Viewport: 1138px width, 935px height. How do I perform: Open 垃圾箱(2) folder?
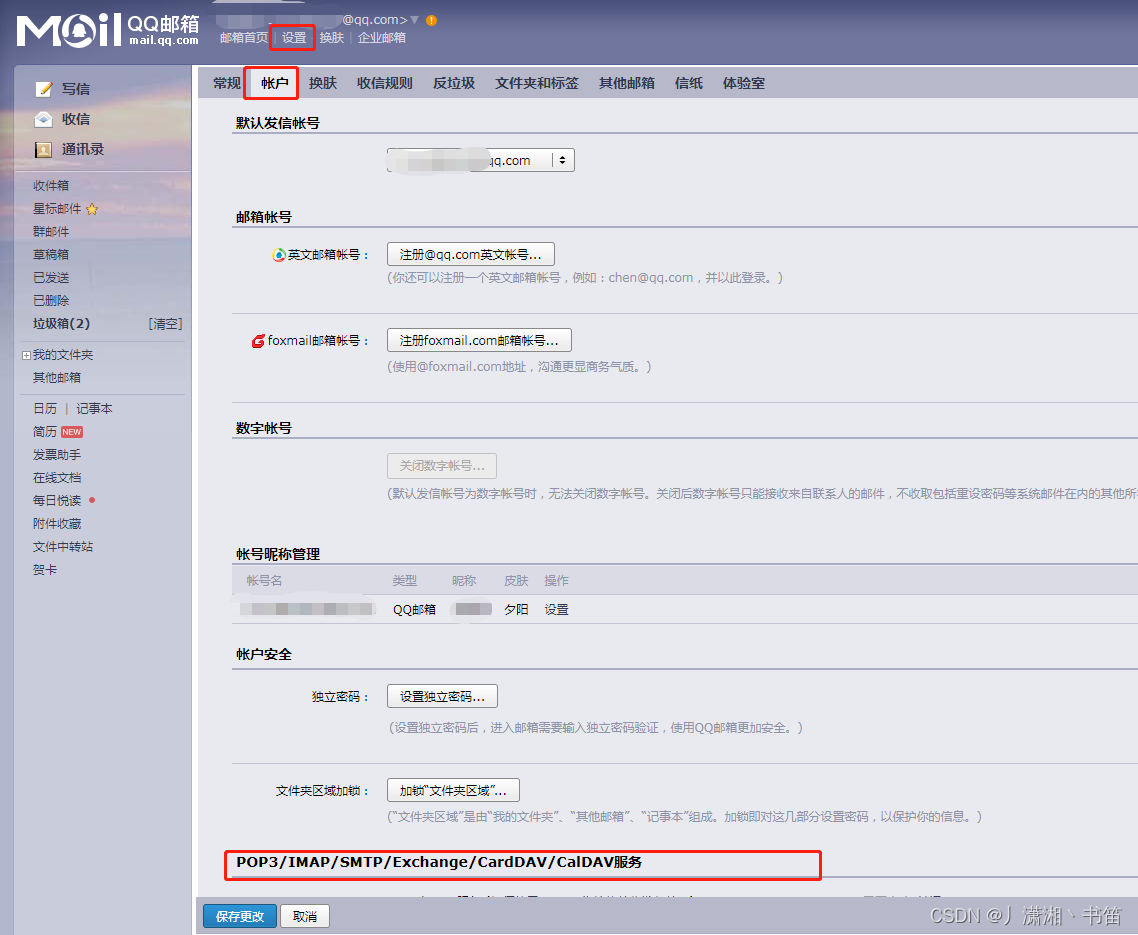pyautogui.click(x=62, y=324)
